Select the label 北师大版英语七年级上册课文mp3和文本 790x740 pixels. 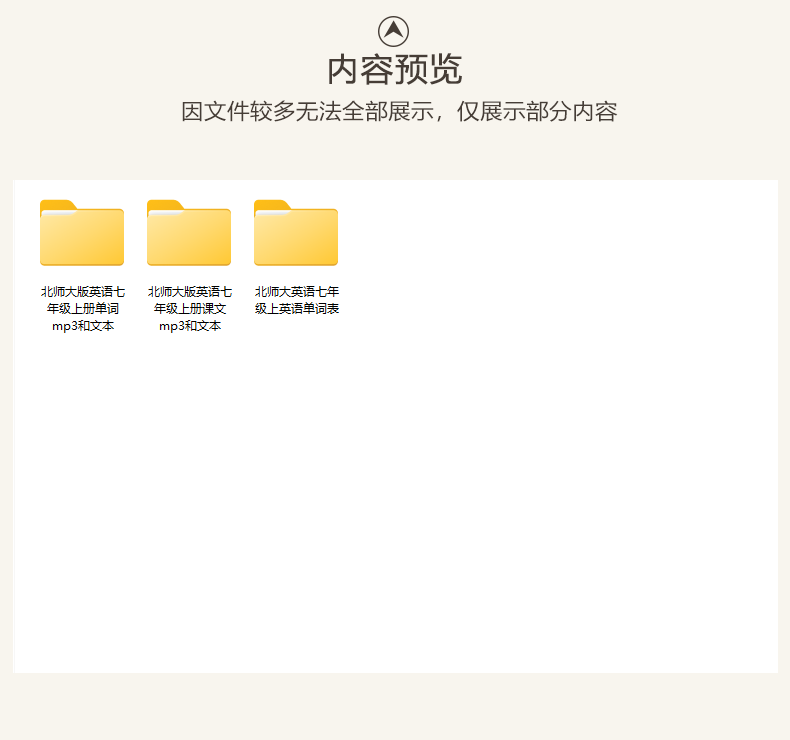pos(189,308)
